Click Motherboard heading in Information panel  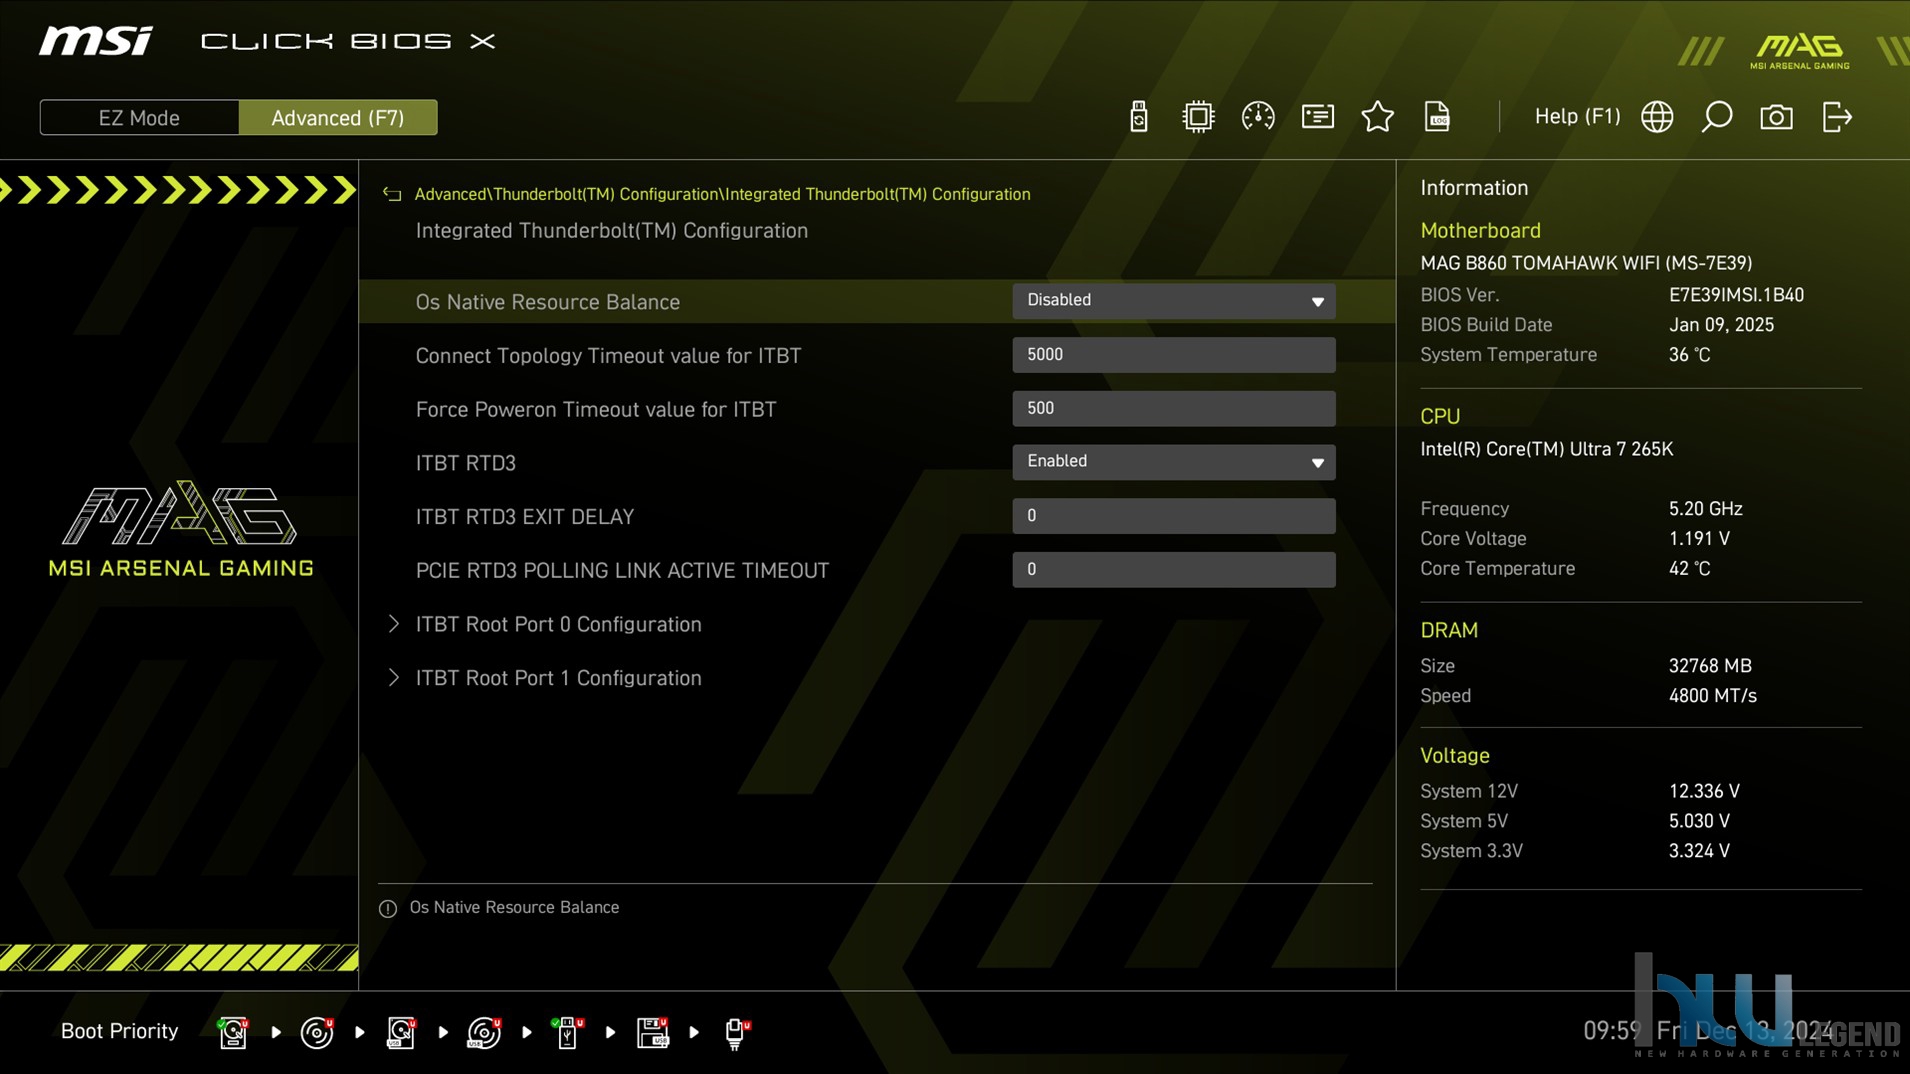[1480, 231]
